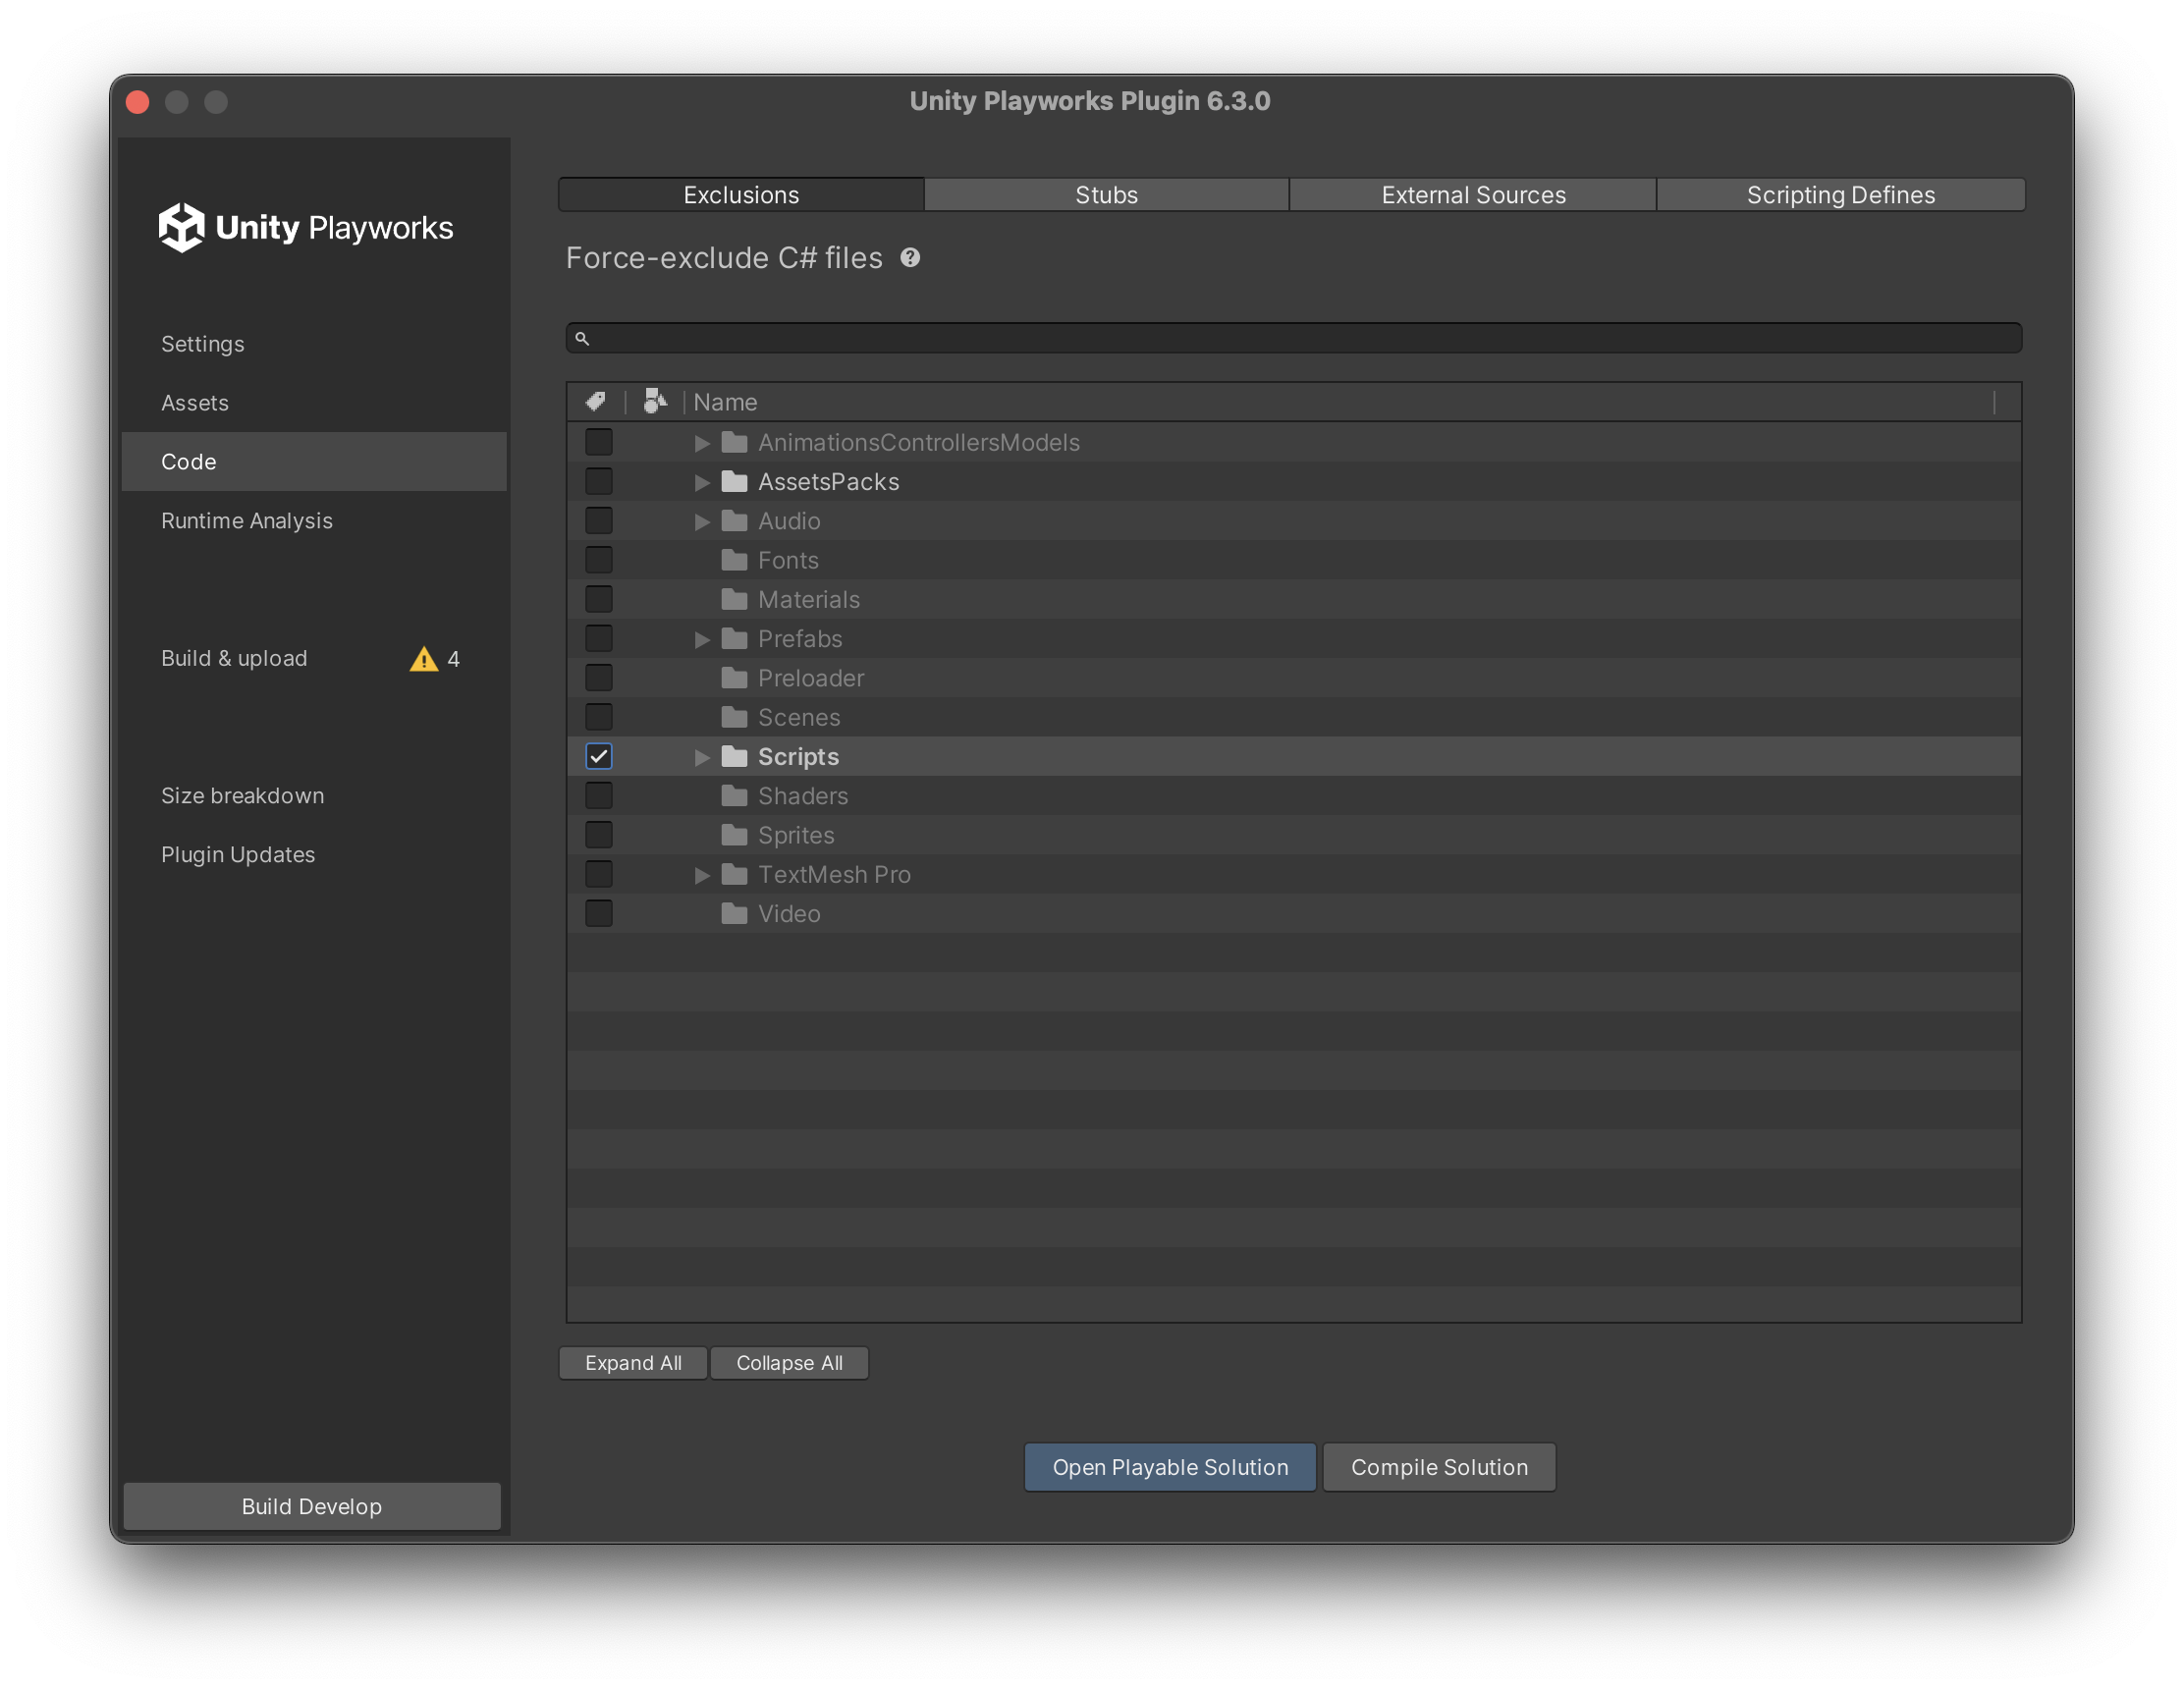Screen dimensions: 2184x1689
Task: Check the AssetsPacks exclusion checkbox
Action: point(599,482)
